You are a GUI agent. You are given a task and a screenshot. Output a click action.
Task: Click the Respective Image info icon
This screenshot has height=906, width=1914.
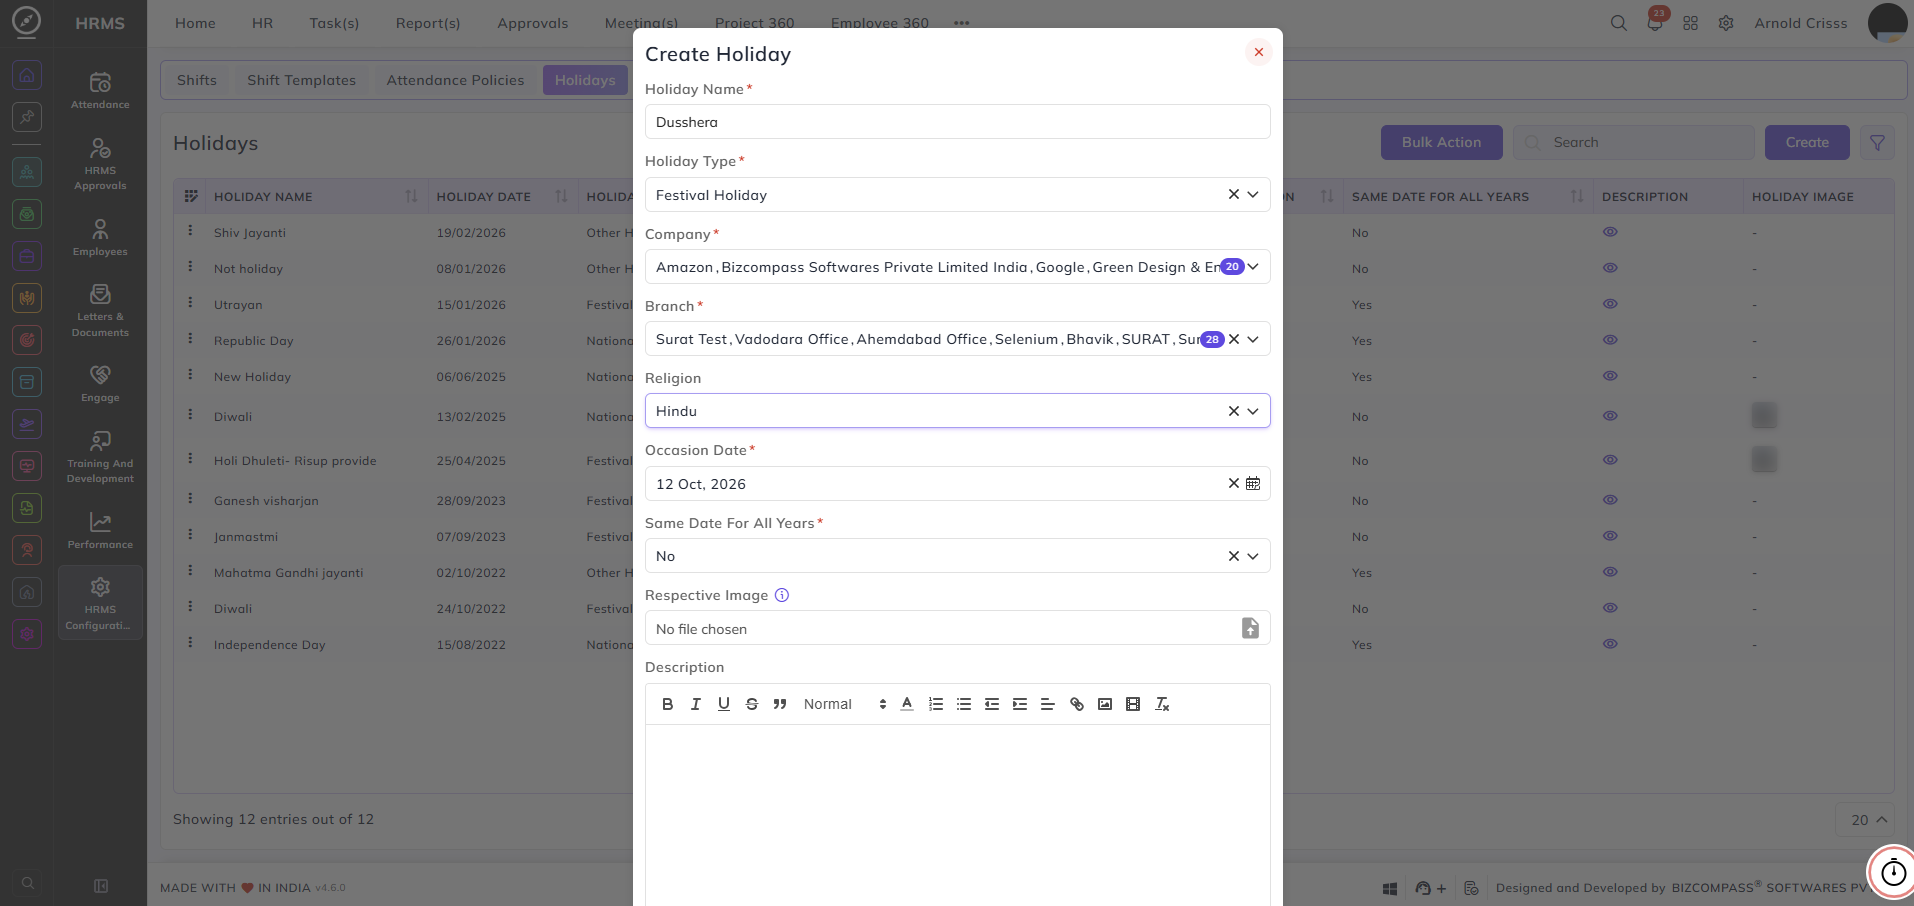(x=782, y=595)
